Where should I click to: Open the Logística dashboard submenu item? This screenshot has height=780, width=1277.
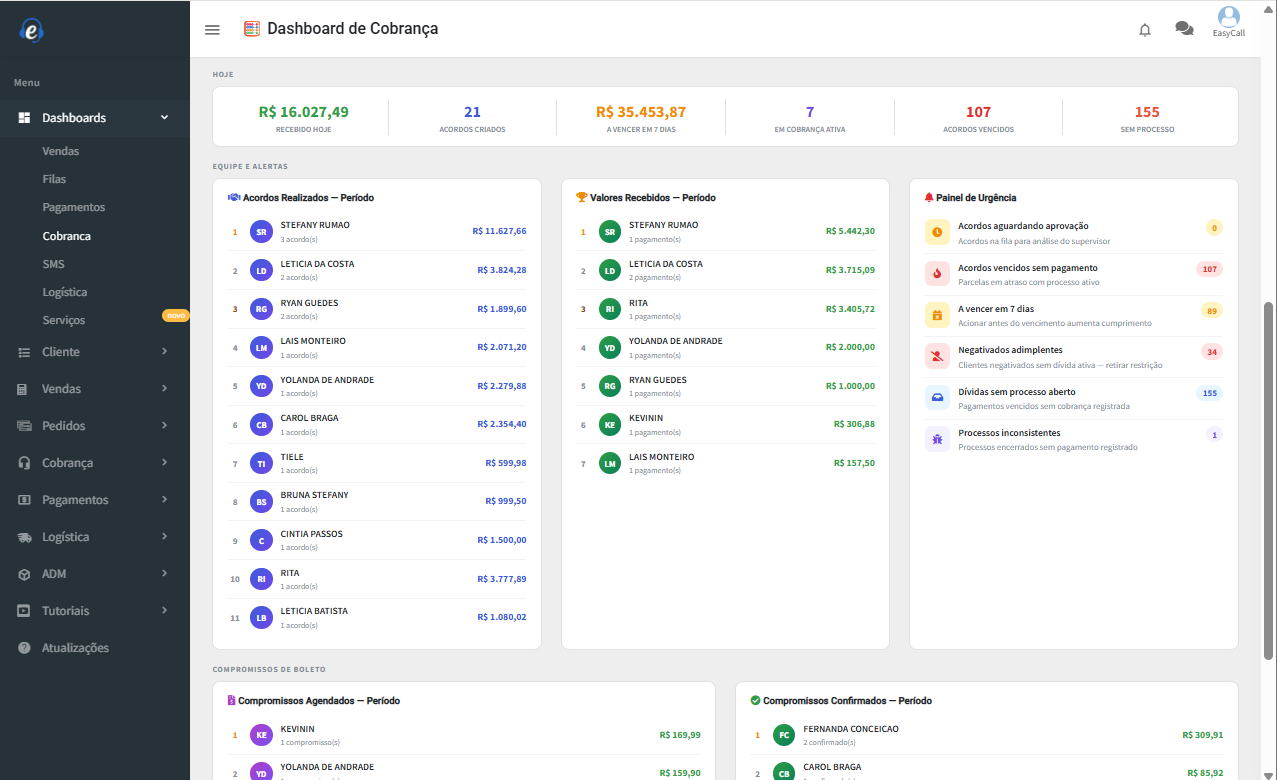(x=65, y=292)
